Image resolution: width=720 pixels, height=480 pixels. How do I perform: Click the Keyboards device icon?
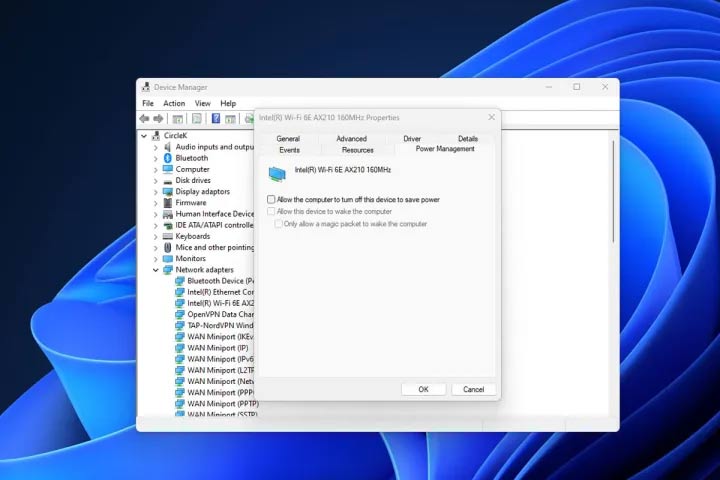pos(168,237)
